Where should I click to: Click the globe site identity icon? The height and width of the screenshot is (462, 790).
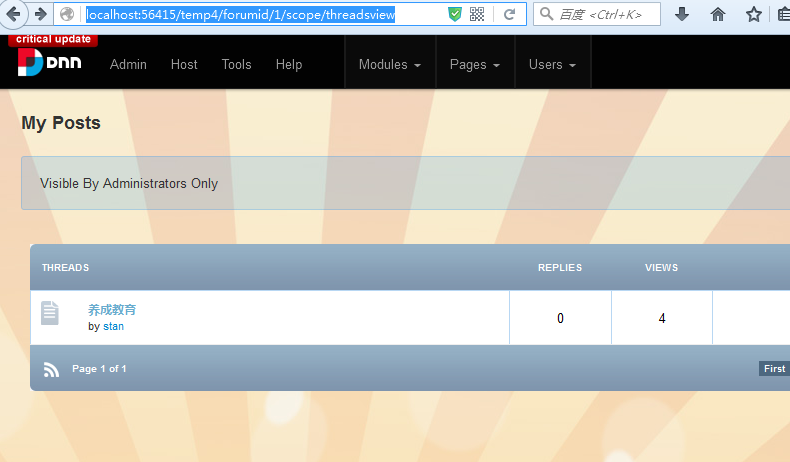pos(67,14)
